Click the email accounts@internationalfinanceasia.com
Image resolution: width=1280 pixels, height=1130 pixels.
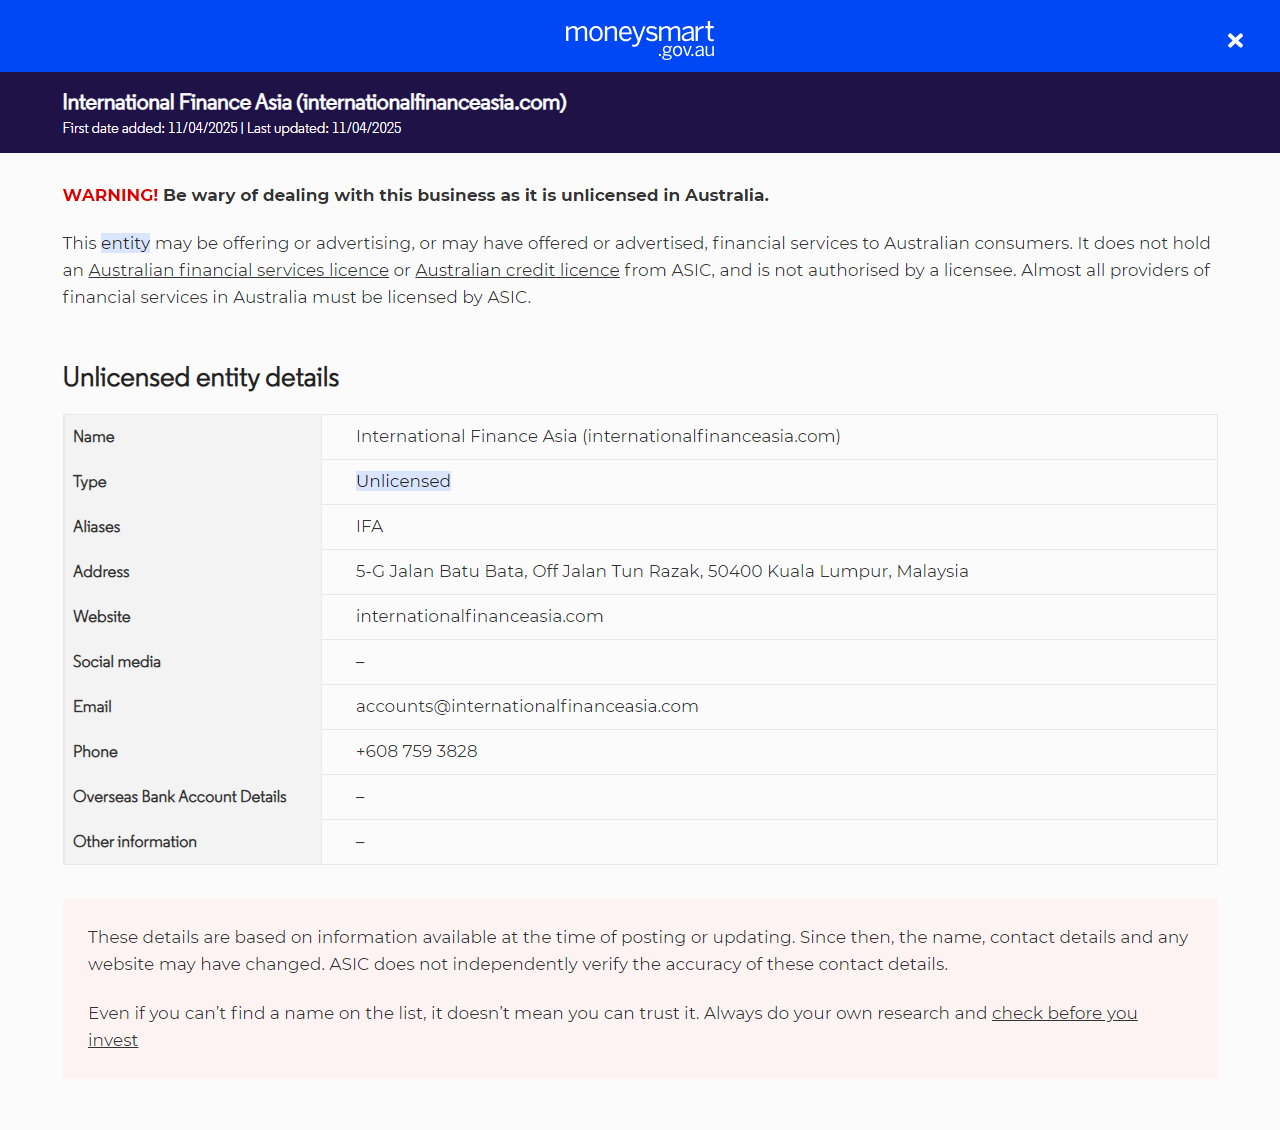point(527,706)
